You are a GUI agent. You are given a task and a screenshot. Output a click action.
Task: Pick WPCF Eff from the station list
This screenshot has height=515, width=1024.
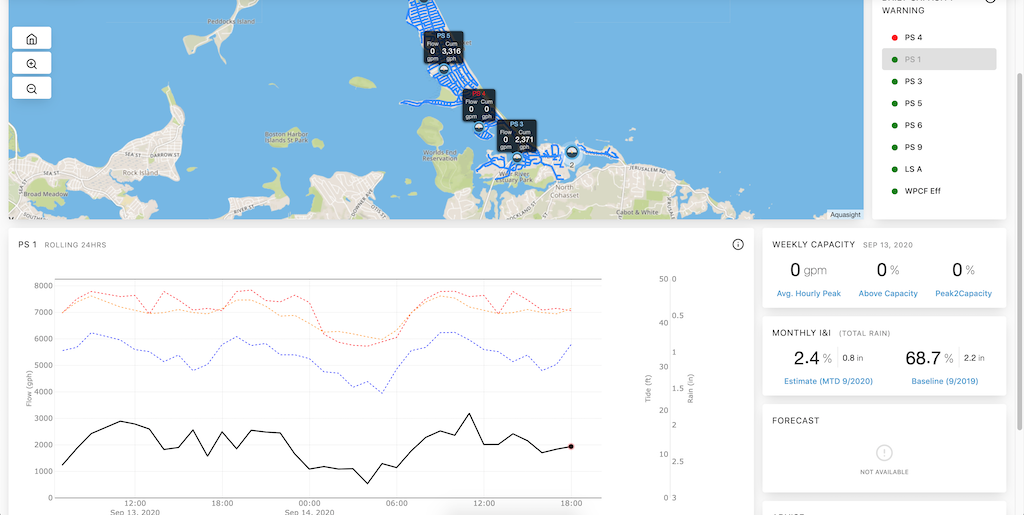coord(922,191)
